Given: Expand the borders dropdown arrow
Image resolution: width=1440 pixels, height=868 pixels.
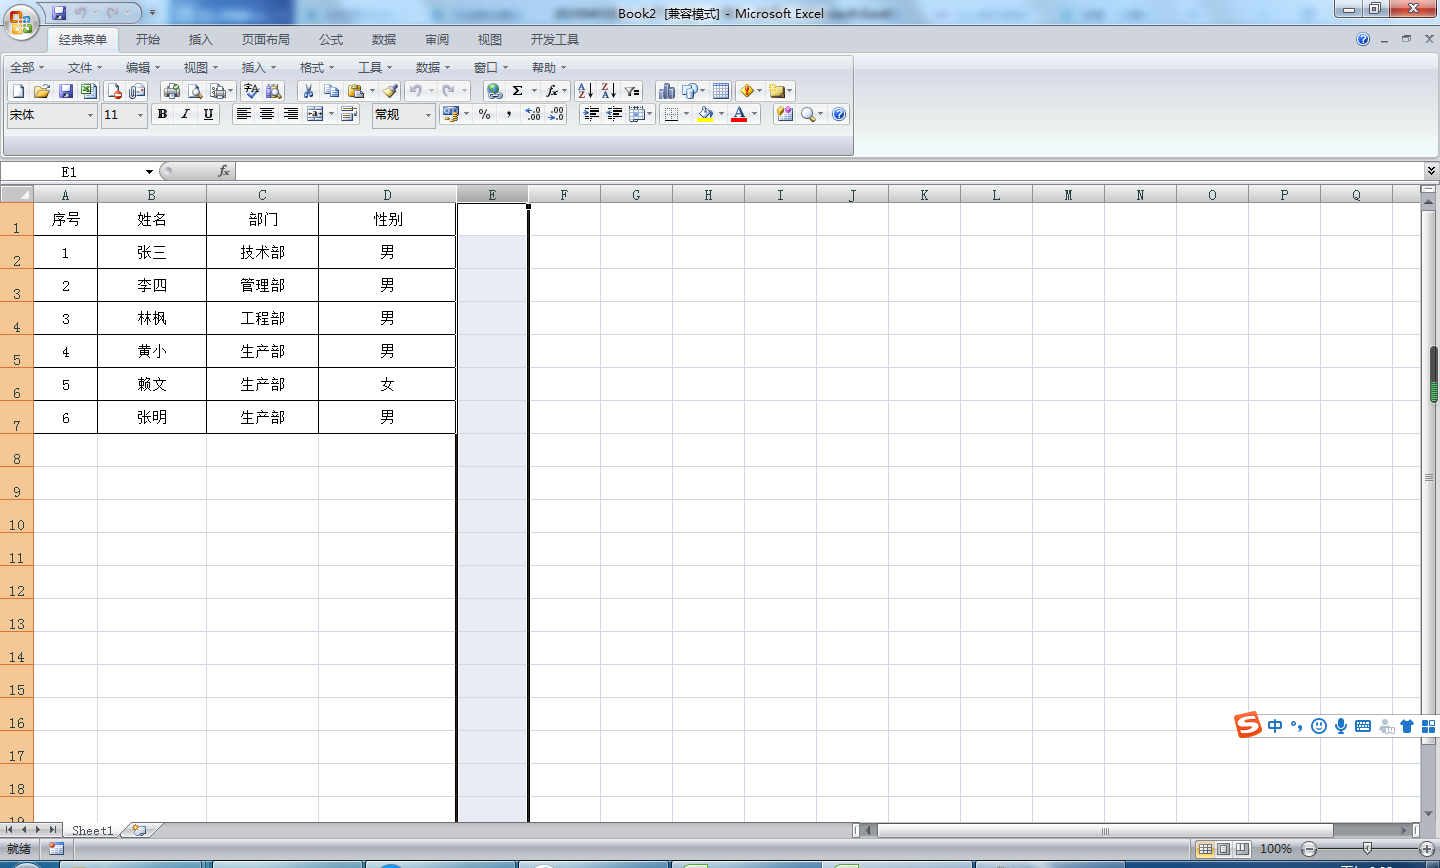Looking at the screenshot, I should (x=686, y=115).
